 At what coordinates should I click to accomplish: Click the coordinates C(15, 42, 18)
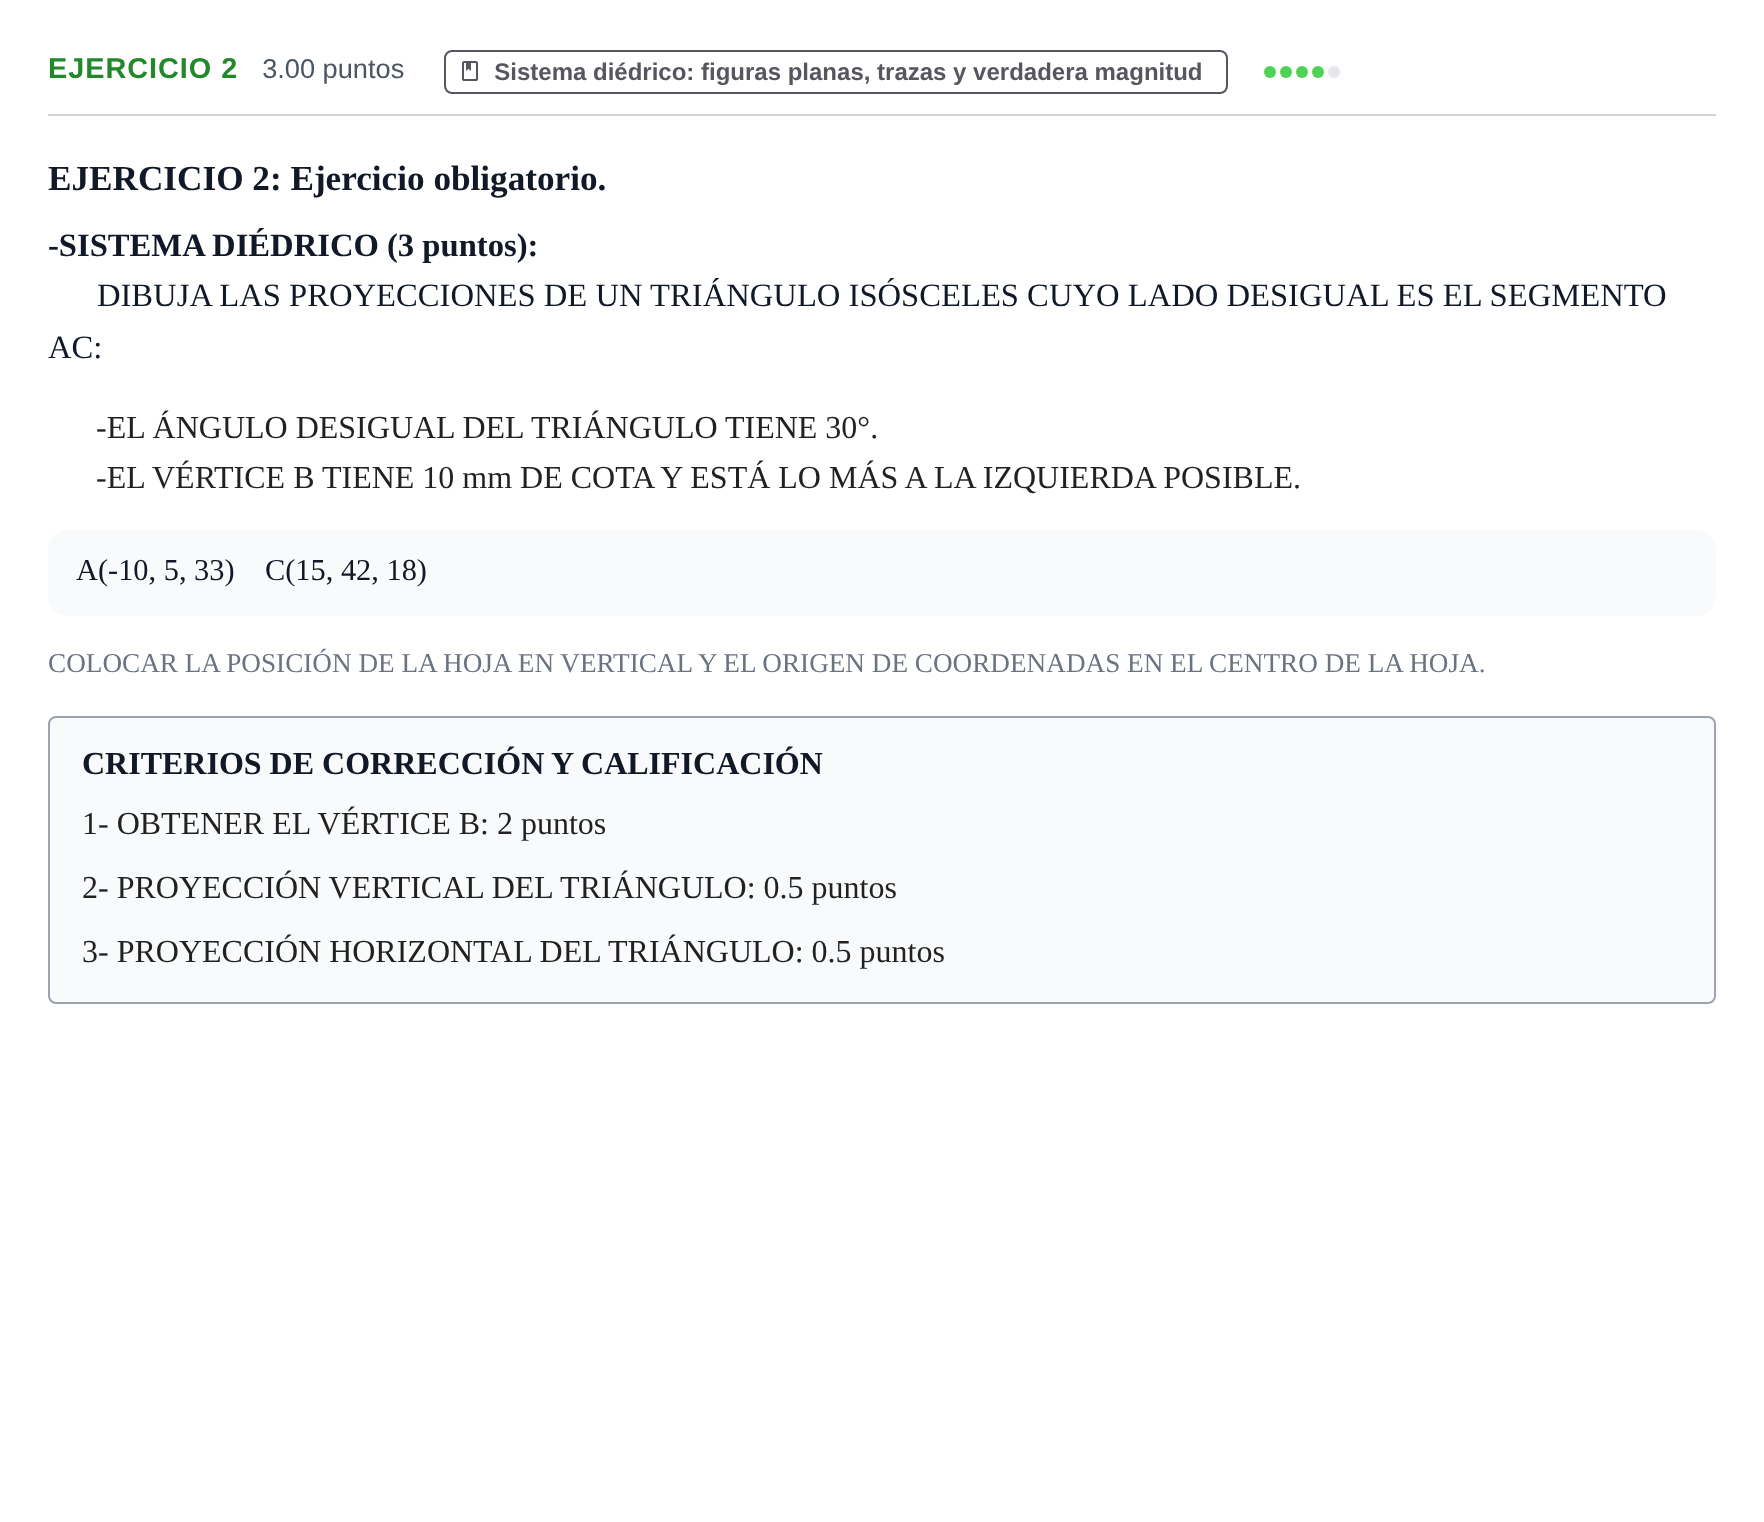tap(346, 570)
